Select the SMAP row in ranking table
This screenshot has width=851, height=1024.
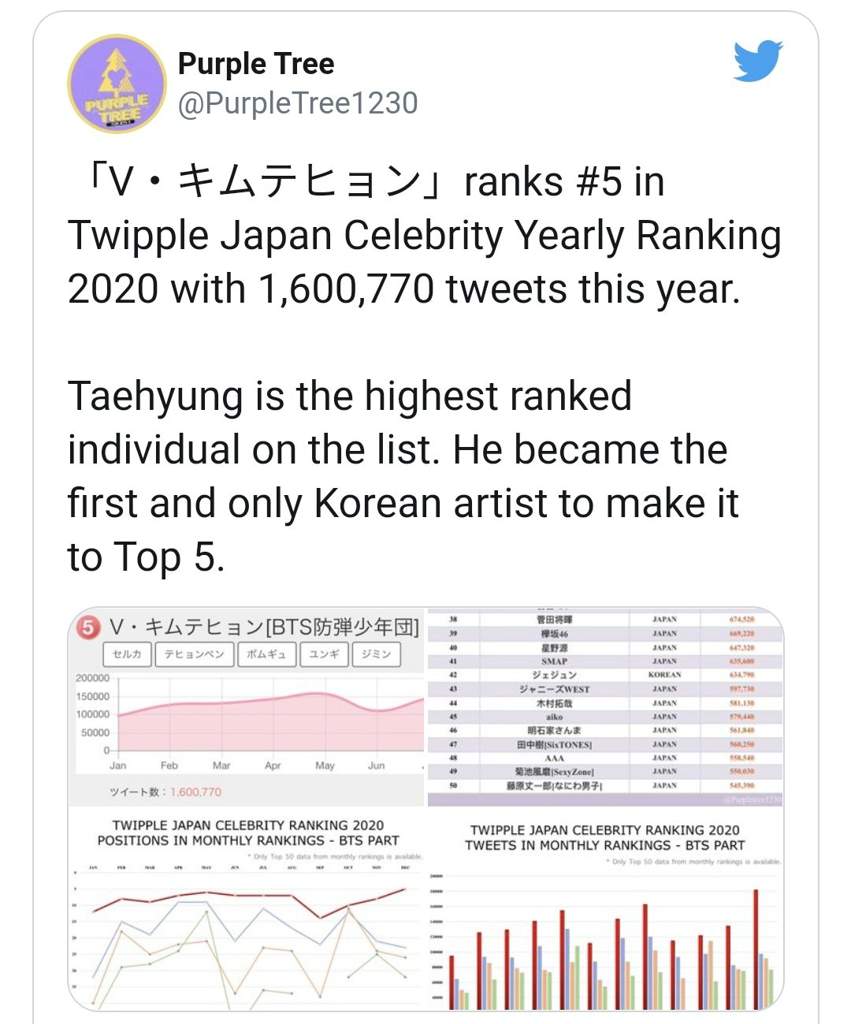(x=605, y=661)
